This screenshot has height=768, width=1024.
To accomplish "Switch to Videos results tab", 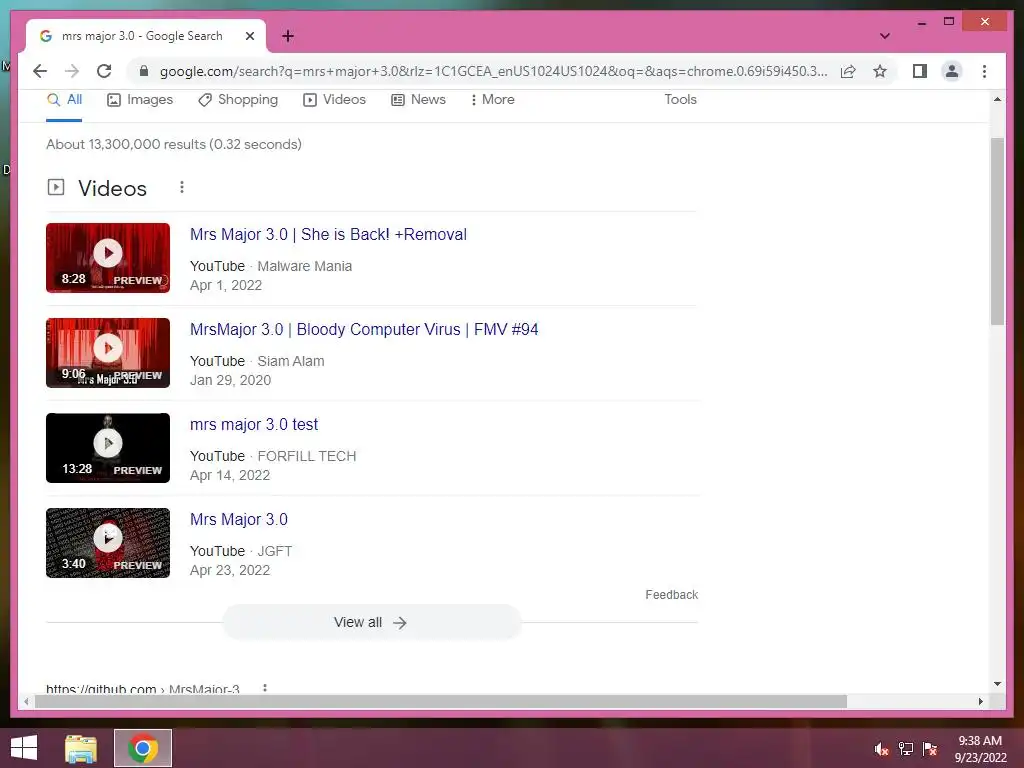I will tap(334, 100).
